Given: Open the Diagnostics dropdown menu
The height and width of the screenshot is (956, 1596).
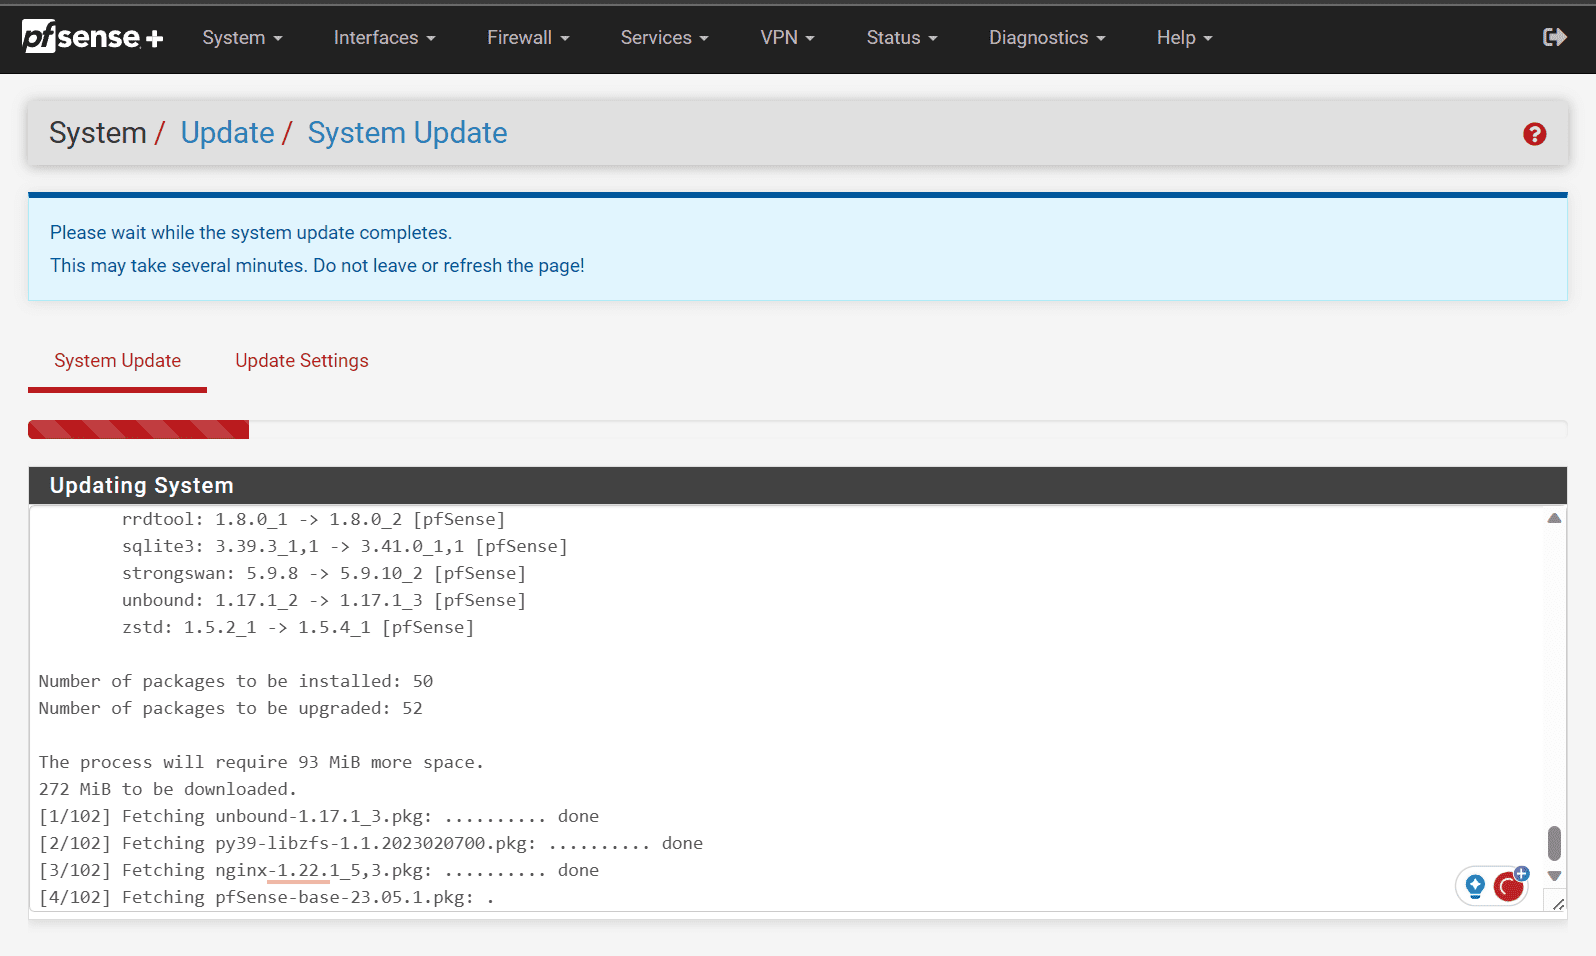Looking at the screenshot, I should pos(1047,38).
